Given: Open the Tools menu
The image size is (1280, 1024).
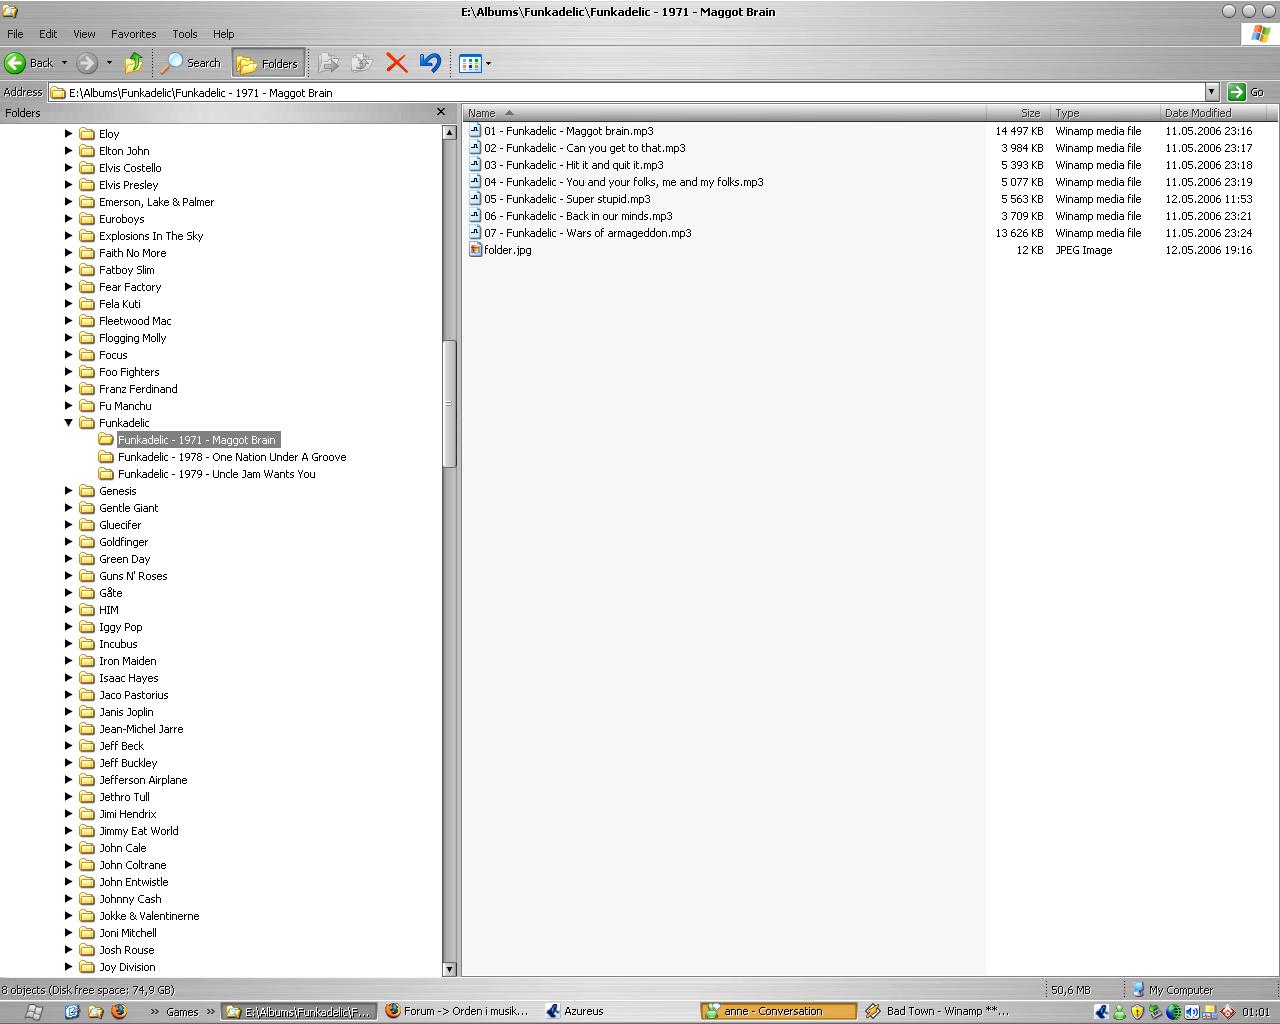Looking at the screenshot, I should 185,34.
